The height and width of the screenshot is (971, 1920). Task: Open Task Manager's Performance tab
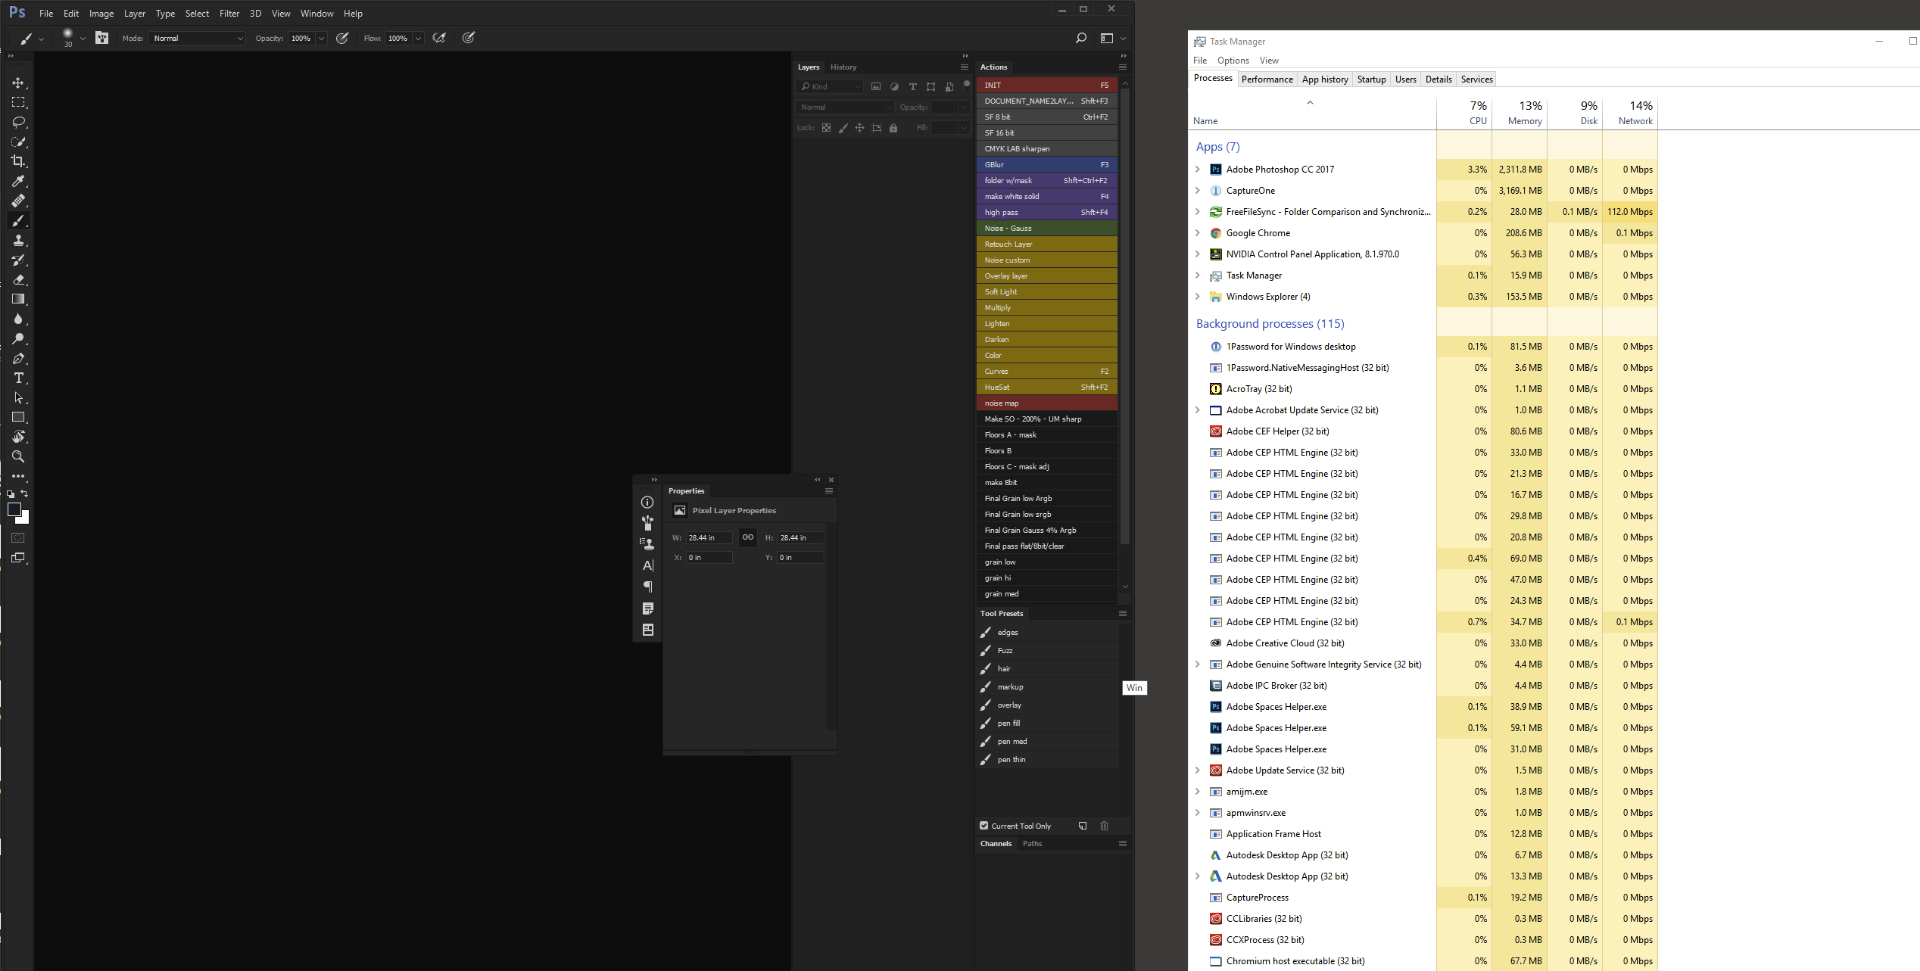pos(1267,79)
